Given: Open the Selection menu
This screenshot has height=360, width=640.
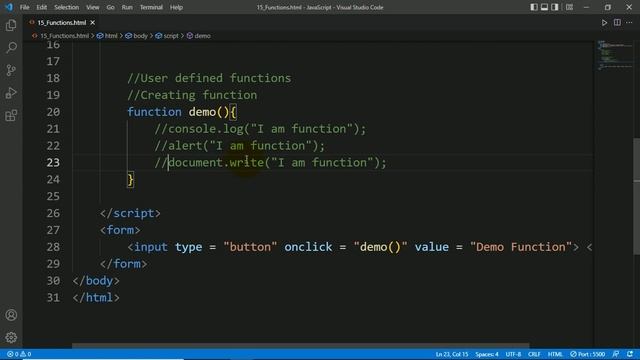Looking at the screenshot, I should pos(67,7).
